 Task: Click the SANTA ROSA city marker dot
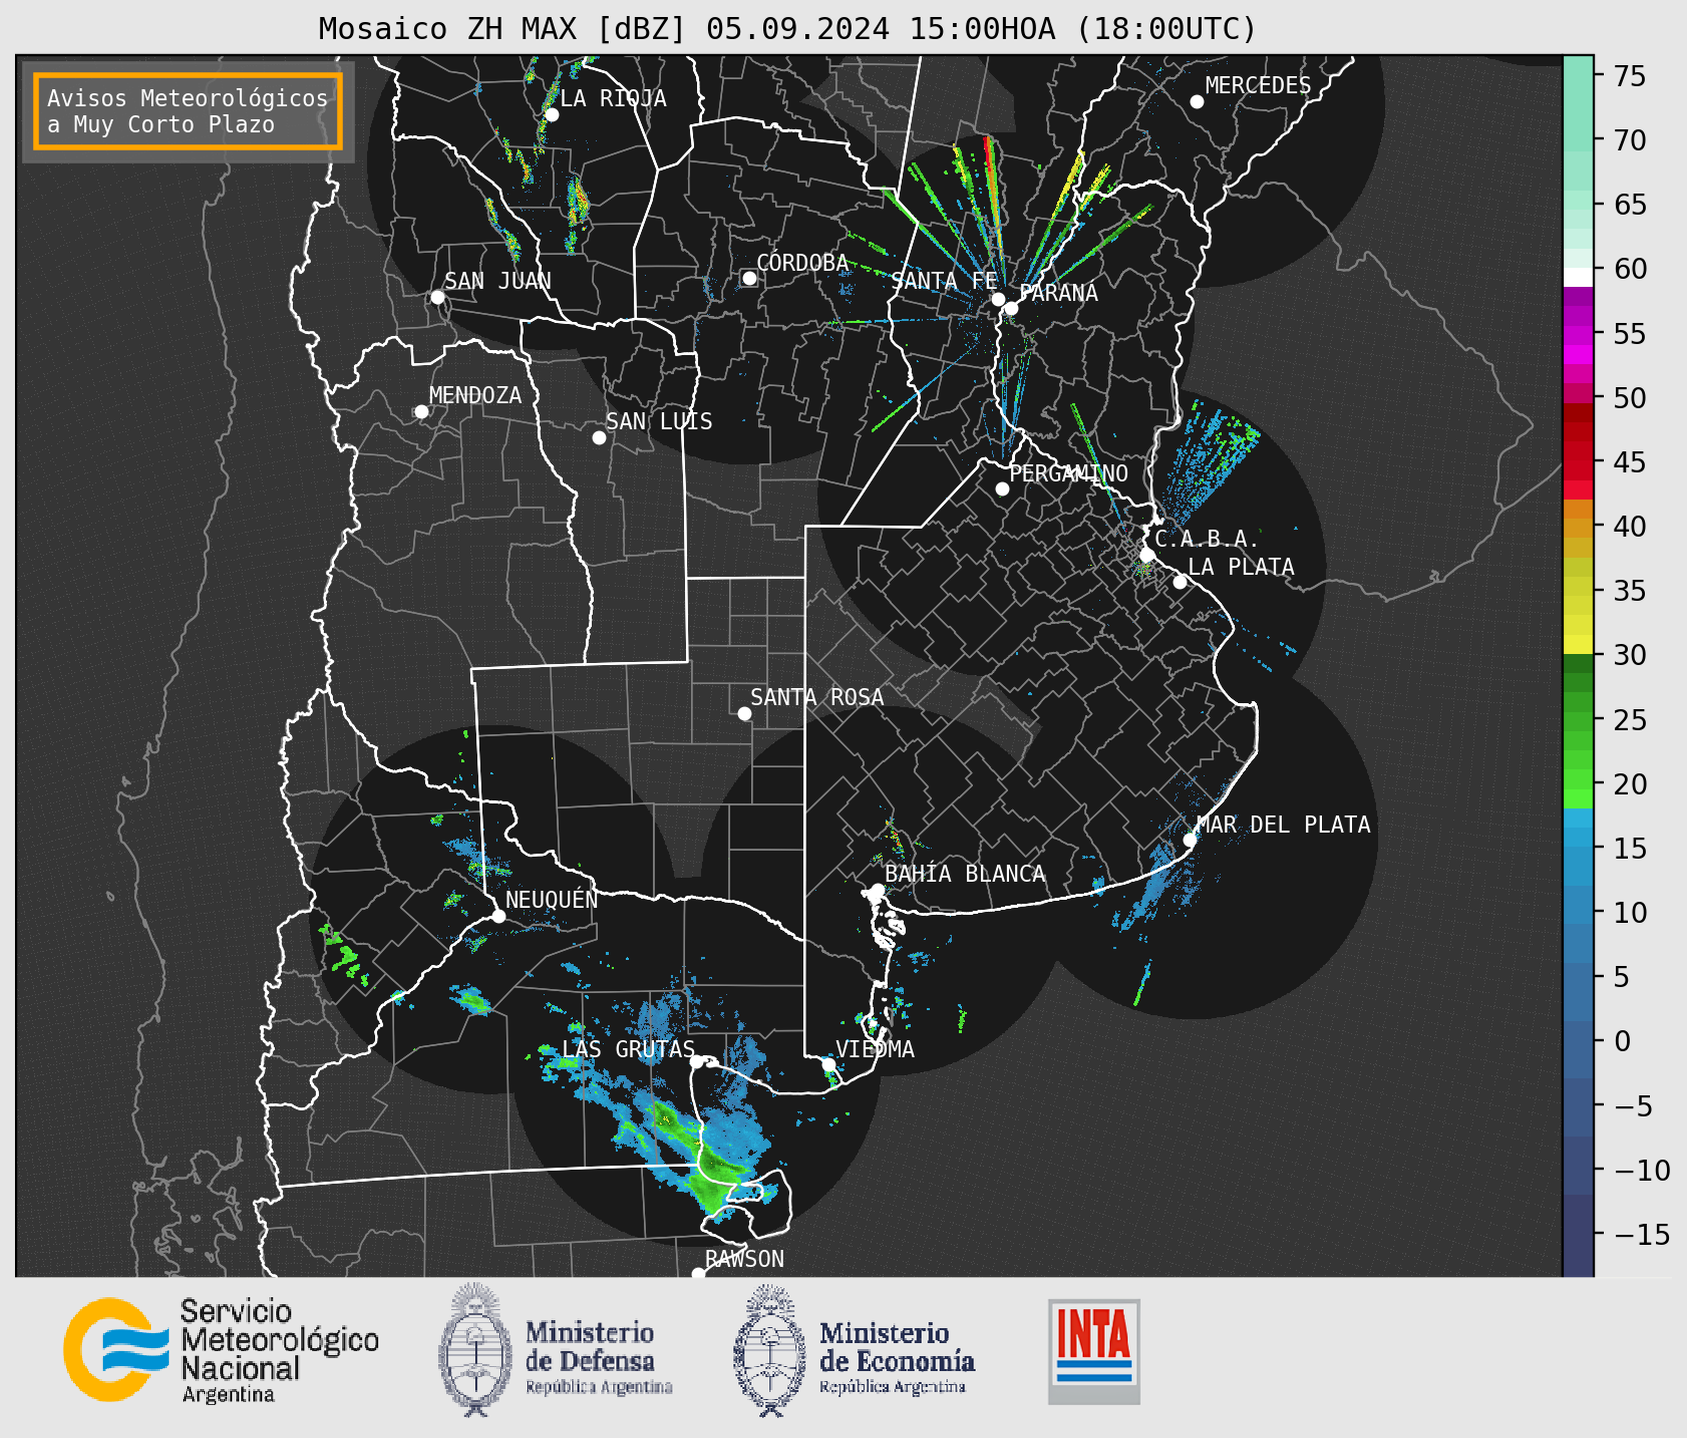pyautogui.click(x=744, y=714)
